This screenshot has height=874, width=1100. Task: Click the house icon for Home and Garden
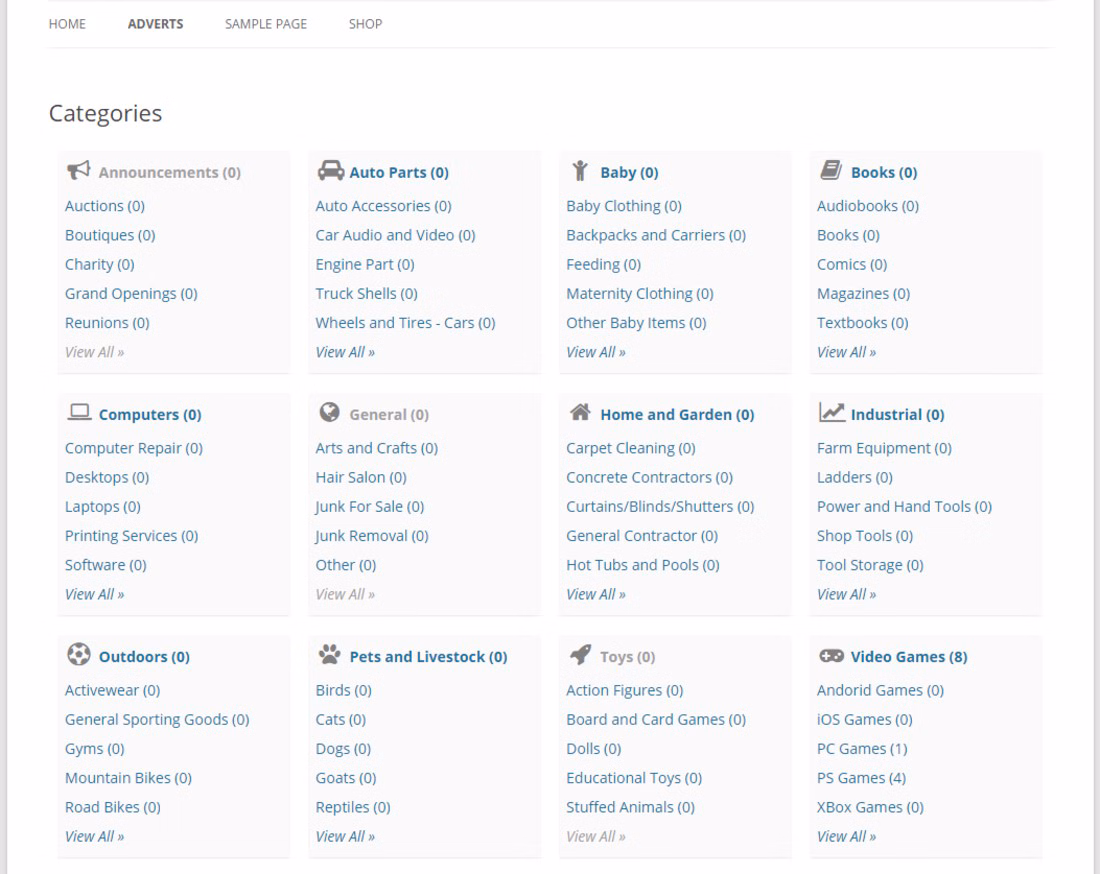click(x=579, y=412)
